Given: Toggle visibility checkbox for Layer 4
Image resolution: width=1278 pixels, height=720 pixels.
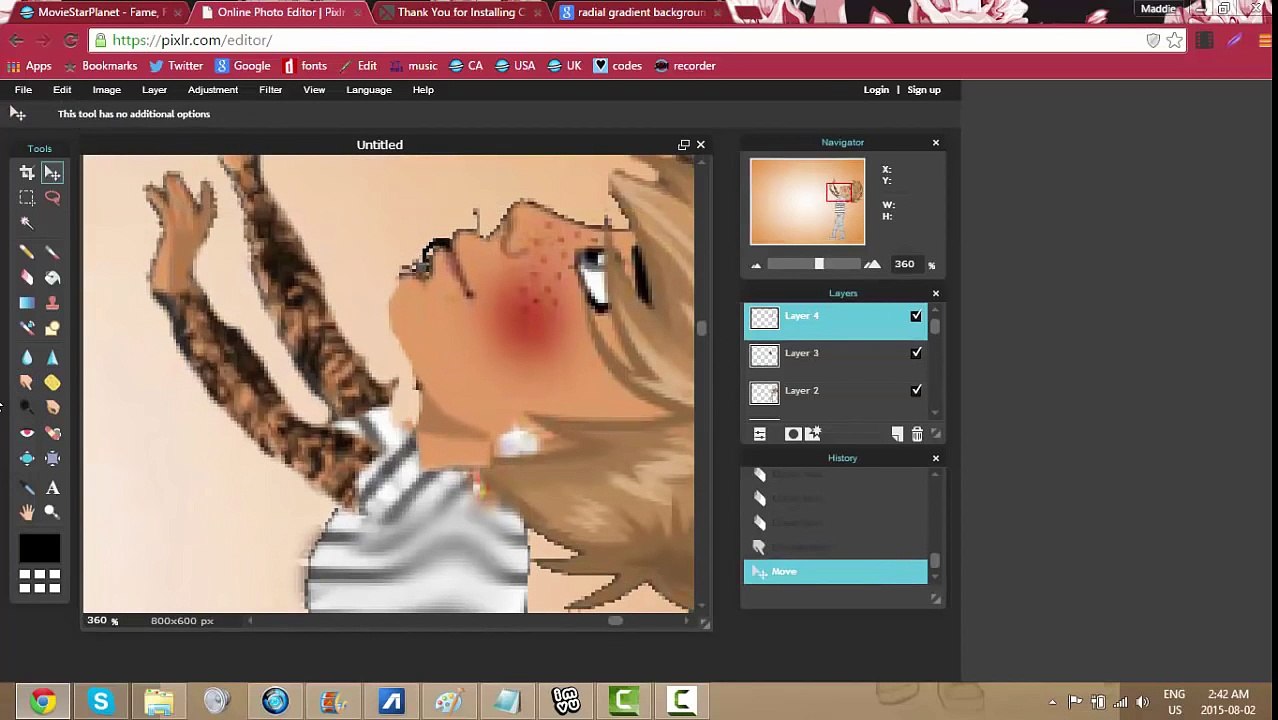Looking at the screenshot, I should point(916,316).
